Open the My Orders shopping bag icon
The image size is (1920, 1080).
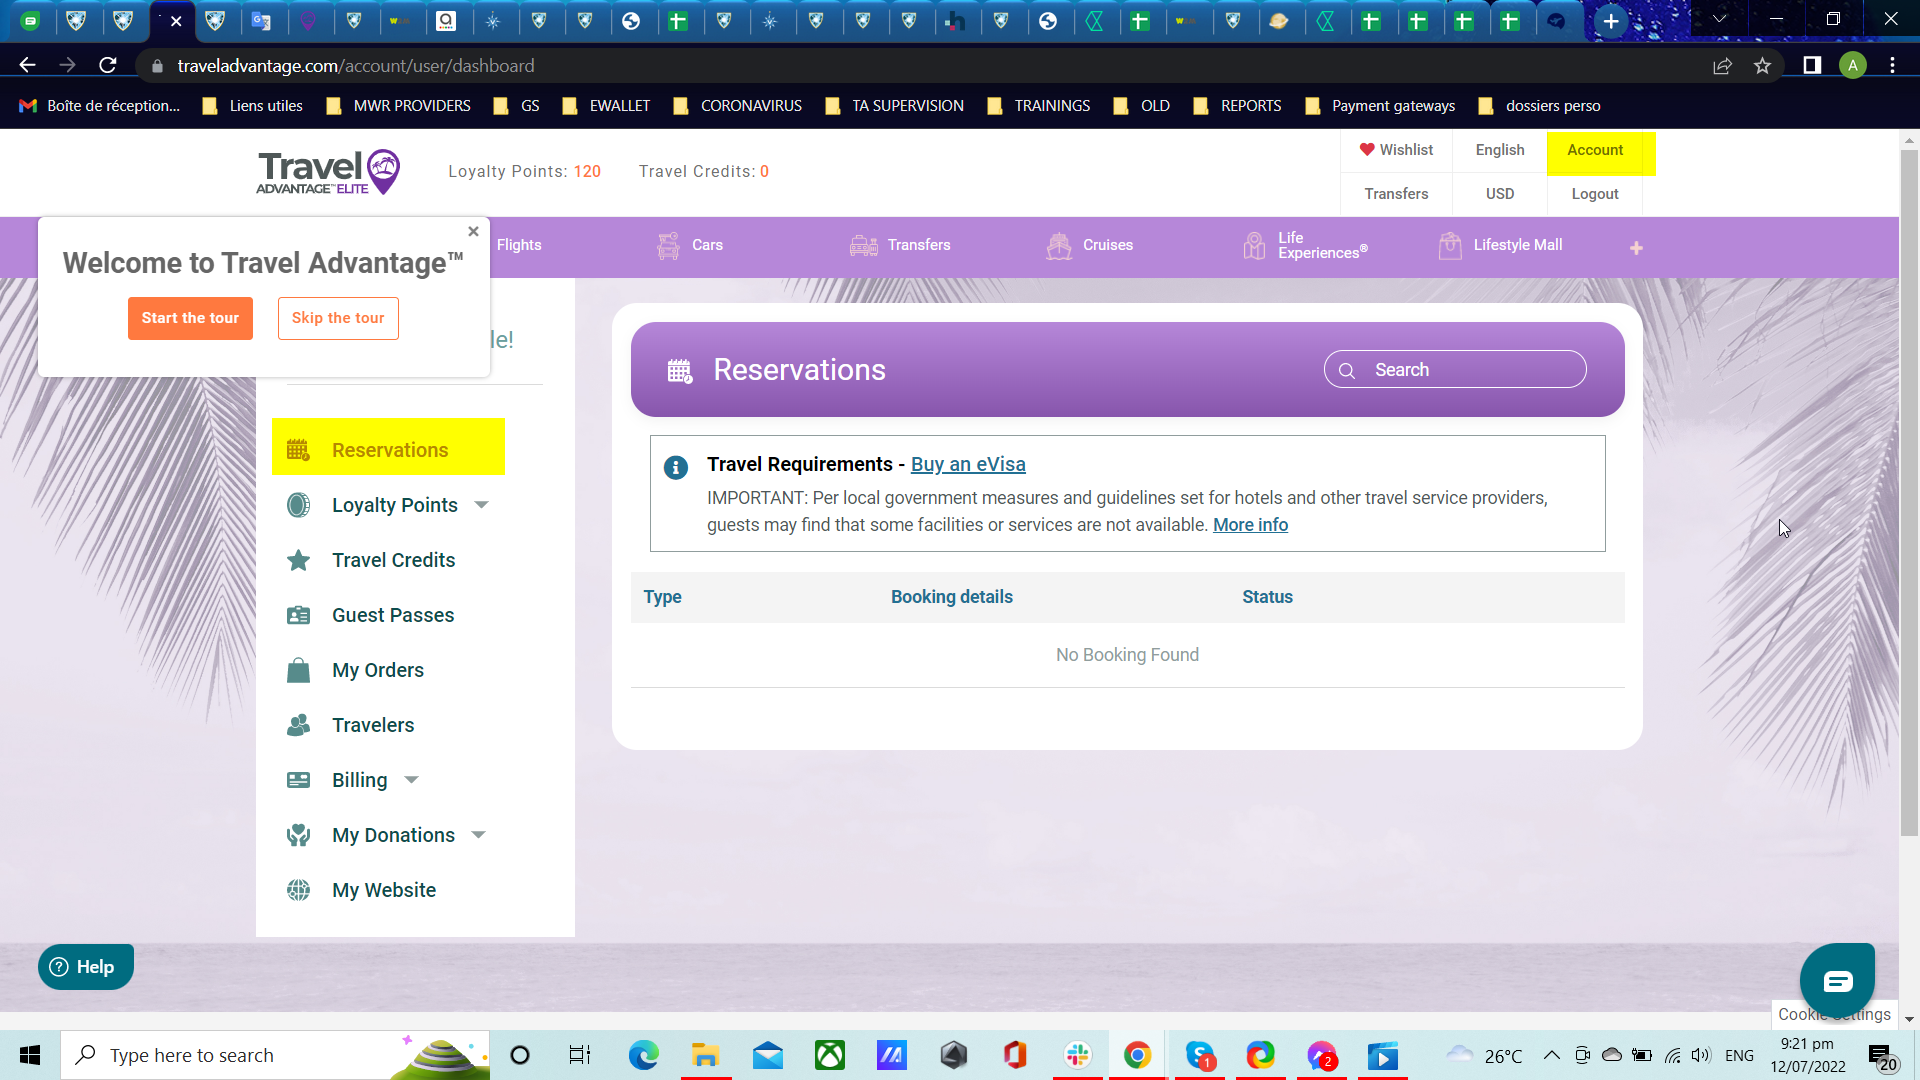(298, 671)
